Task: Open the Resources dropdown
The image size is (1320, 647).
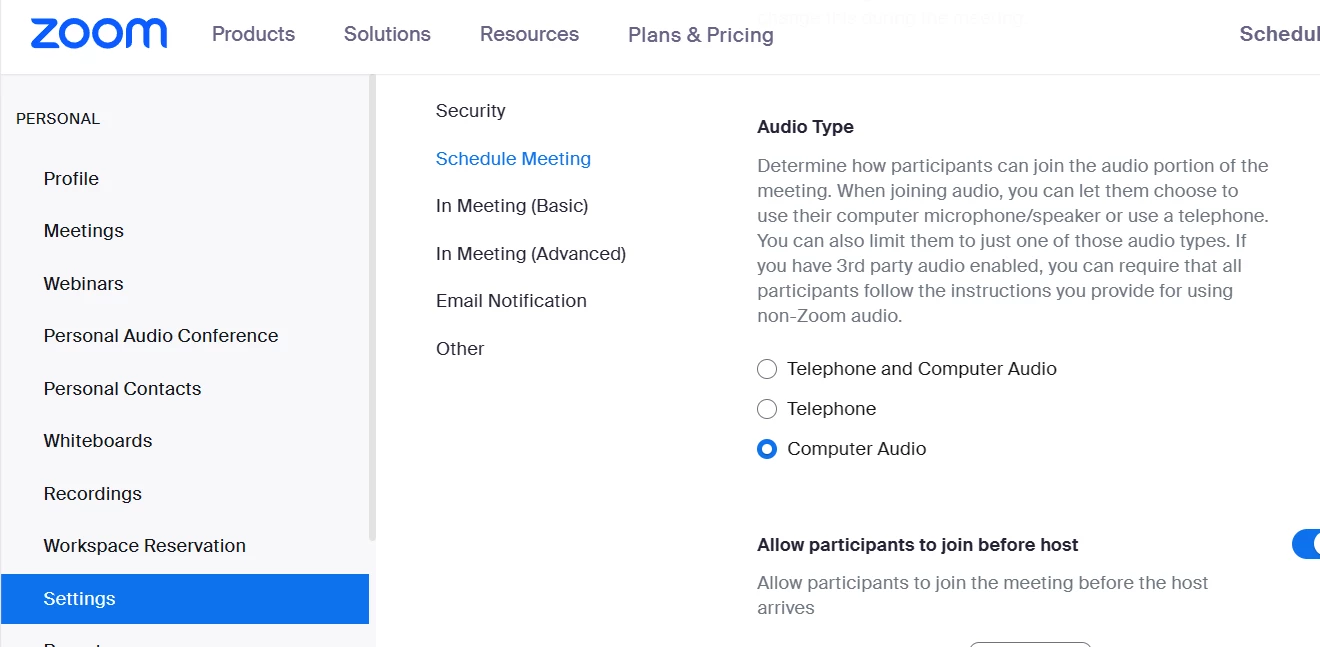Action: 529,34
